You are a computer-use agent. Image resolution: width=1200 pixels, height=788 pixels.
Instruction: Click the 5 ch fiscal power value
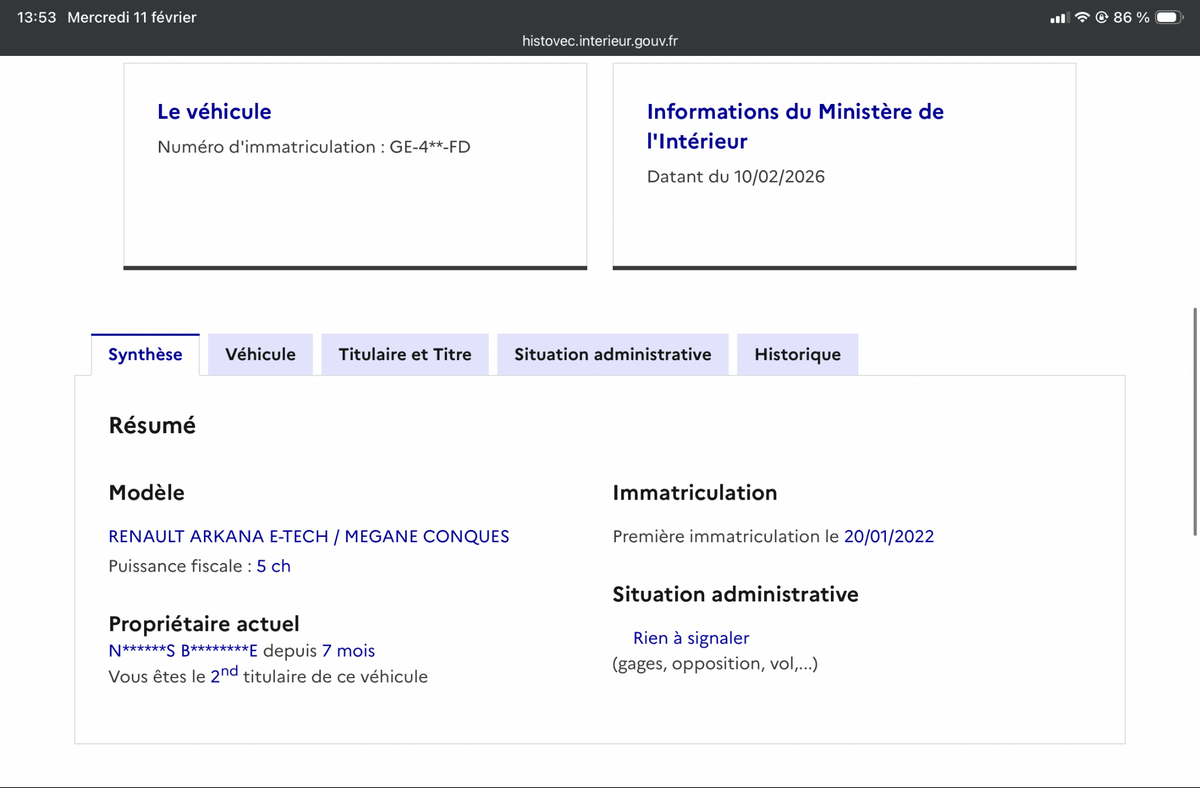273,566
